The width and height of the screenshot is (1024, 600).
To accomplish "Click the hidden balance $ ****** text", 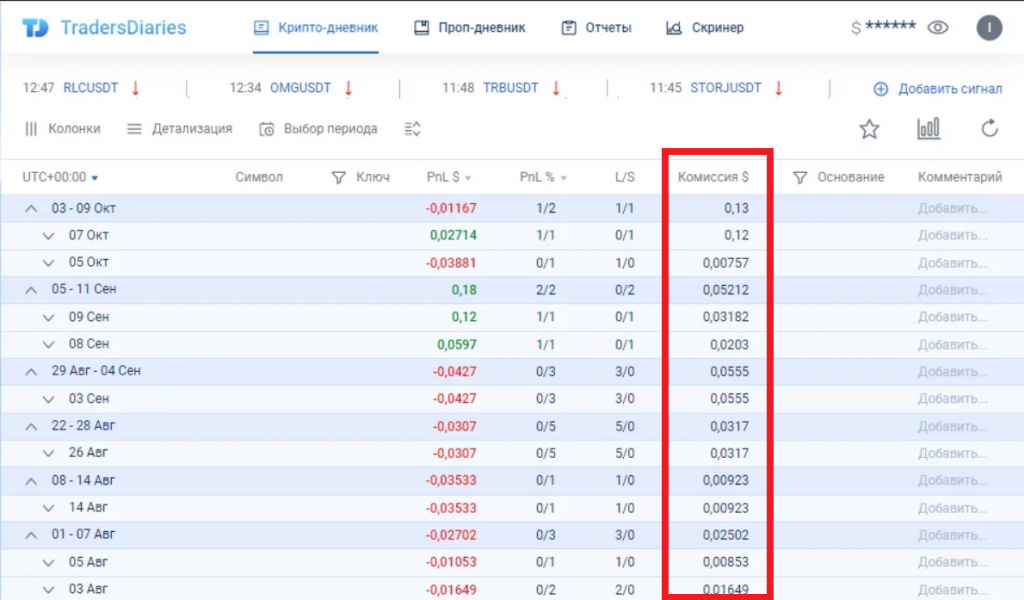I will [x=884, y=27].
